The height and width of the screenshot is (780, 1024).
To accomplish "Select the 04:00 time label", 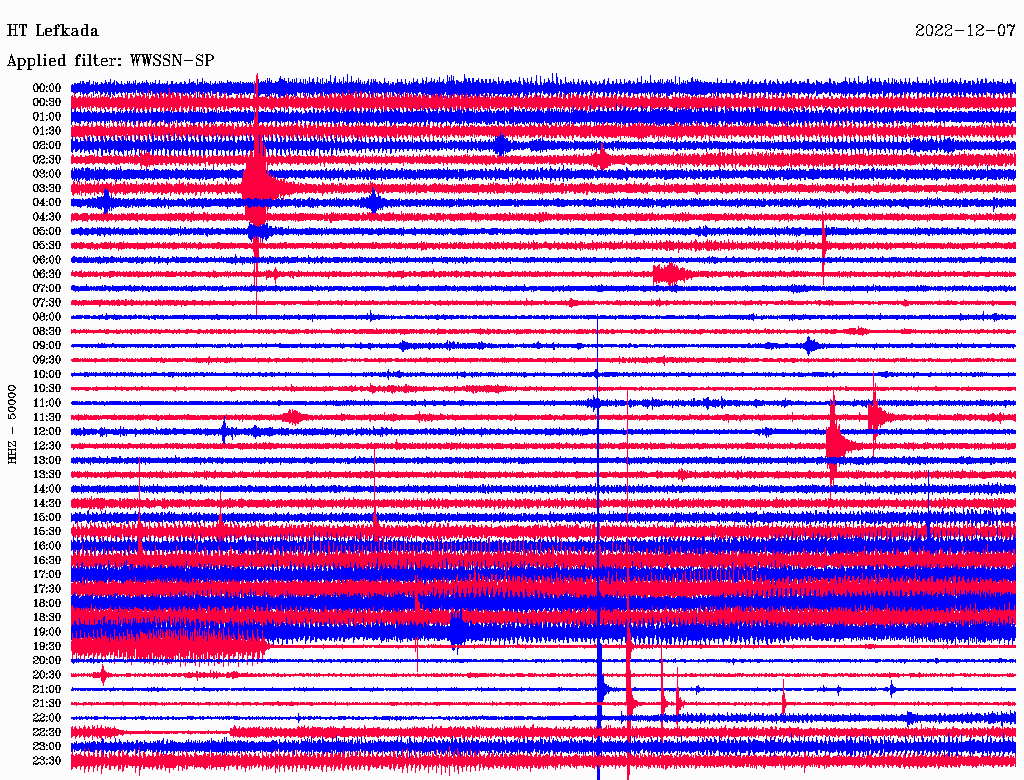I will tap(46, 203).
